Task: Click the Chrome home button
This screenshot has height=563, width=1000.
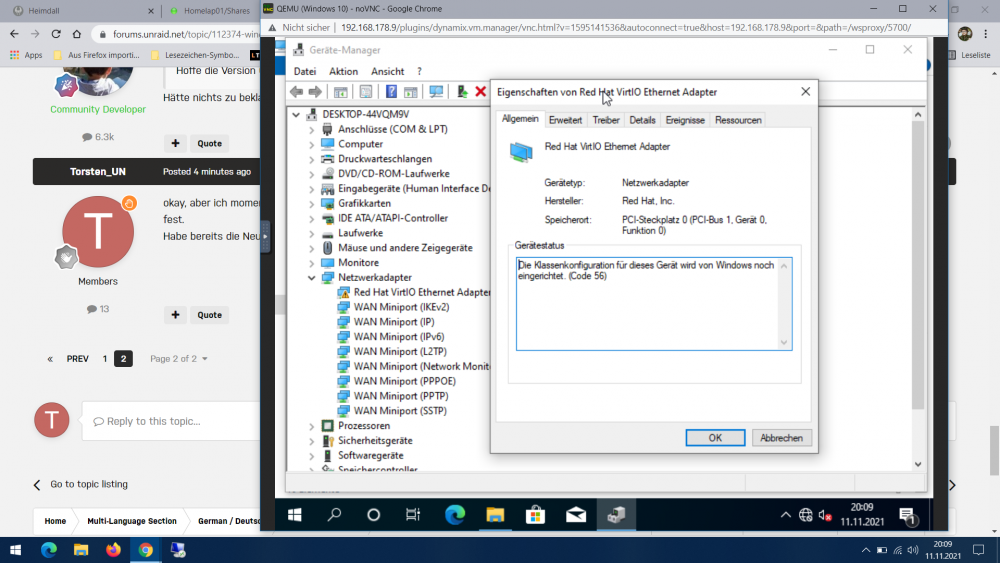Action: coord(77,34)
